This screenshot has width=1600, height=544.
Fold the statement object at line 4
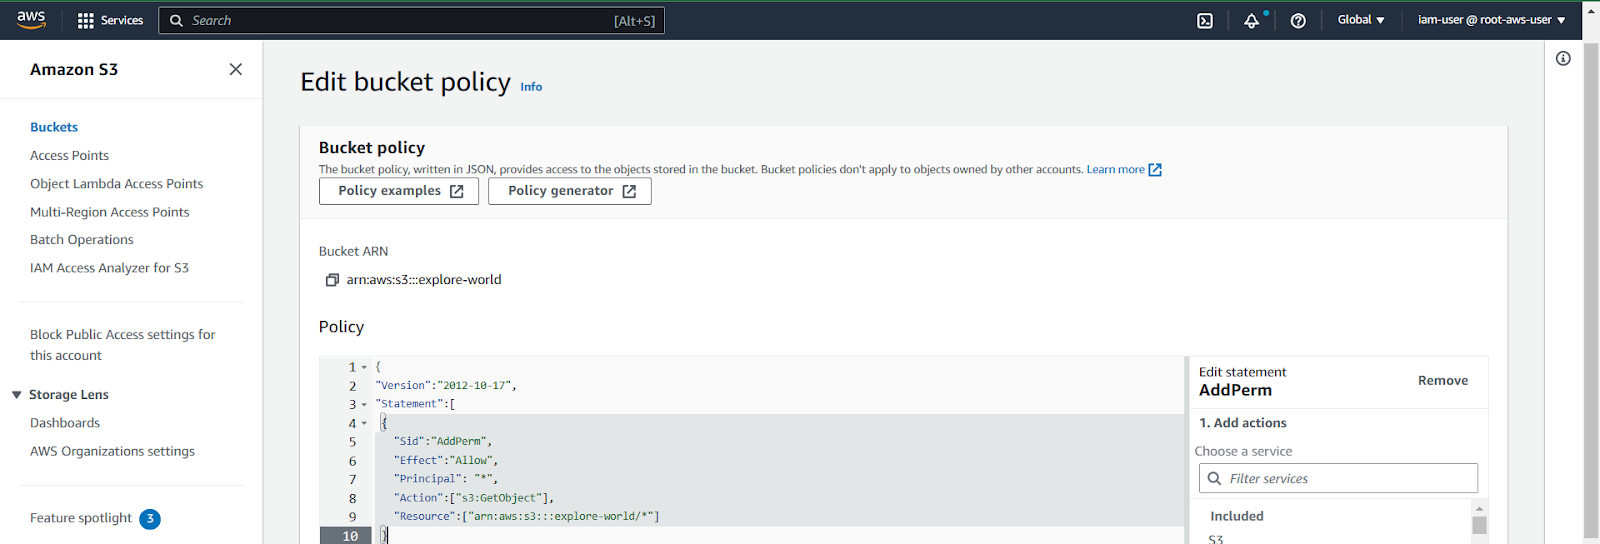coord(364,423)
